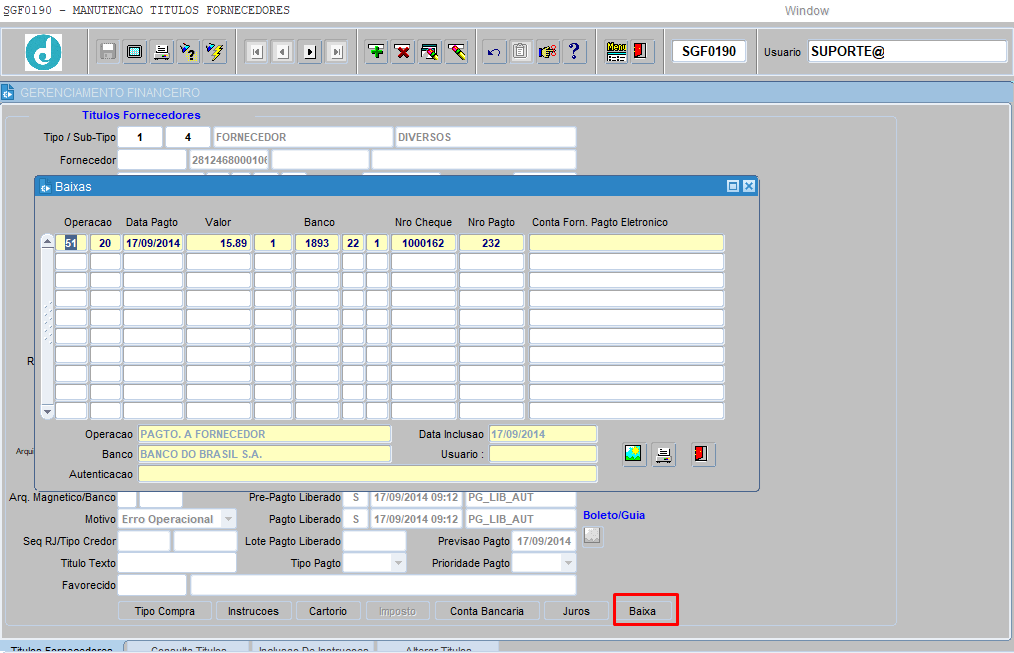
Task: Click the Operacao cell containing 51
Action: tap(71, 243)
